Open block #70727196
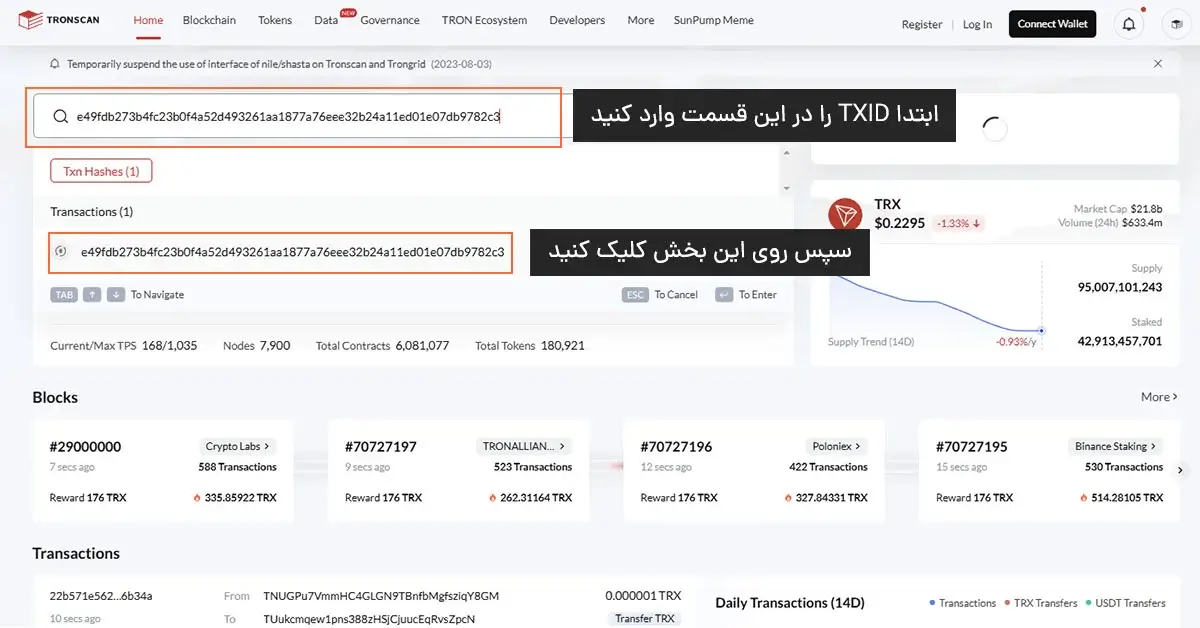Screen dimensions: 1200x628 click(676, 447)
